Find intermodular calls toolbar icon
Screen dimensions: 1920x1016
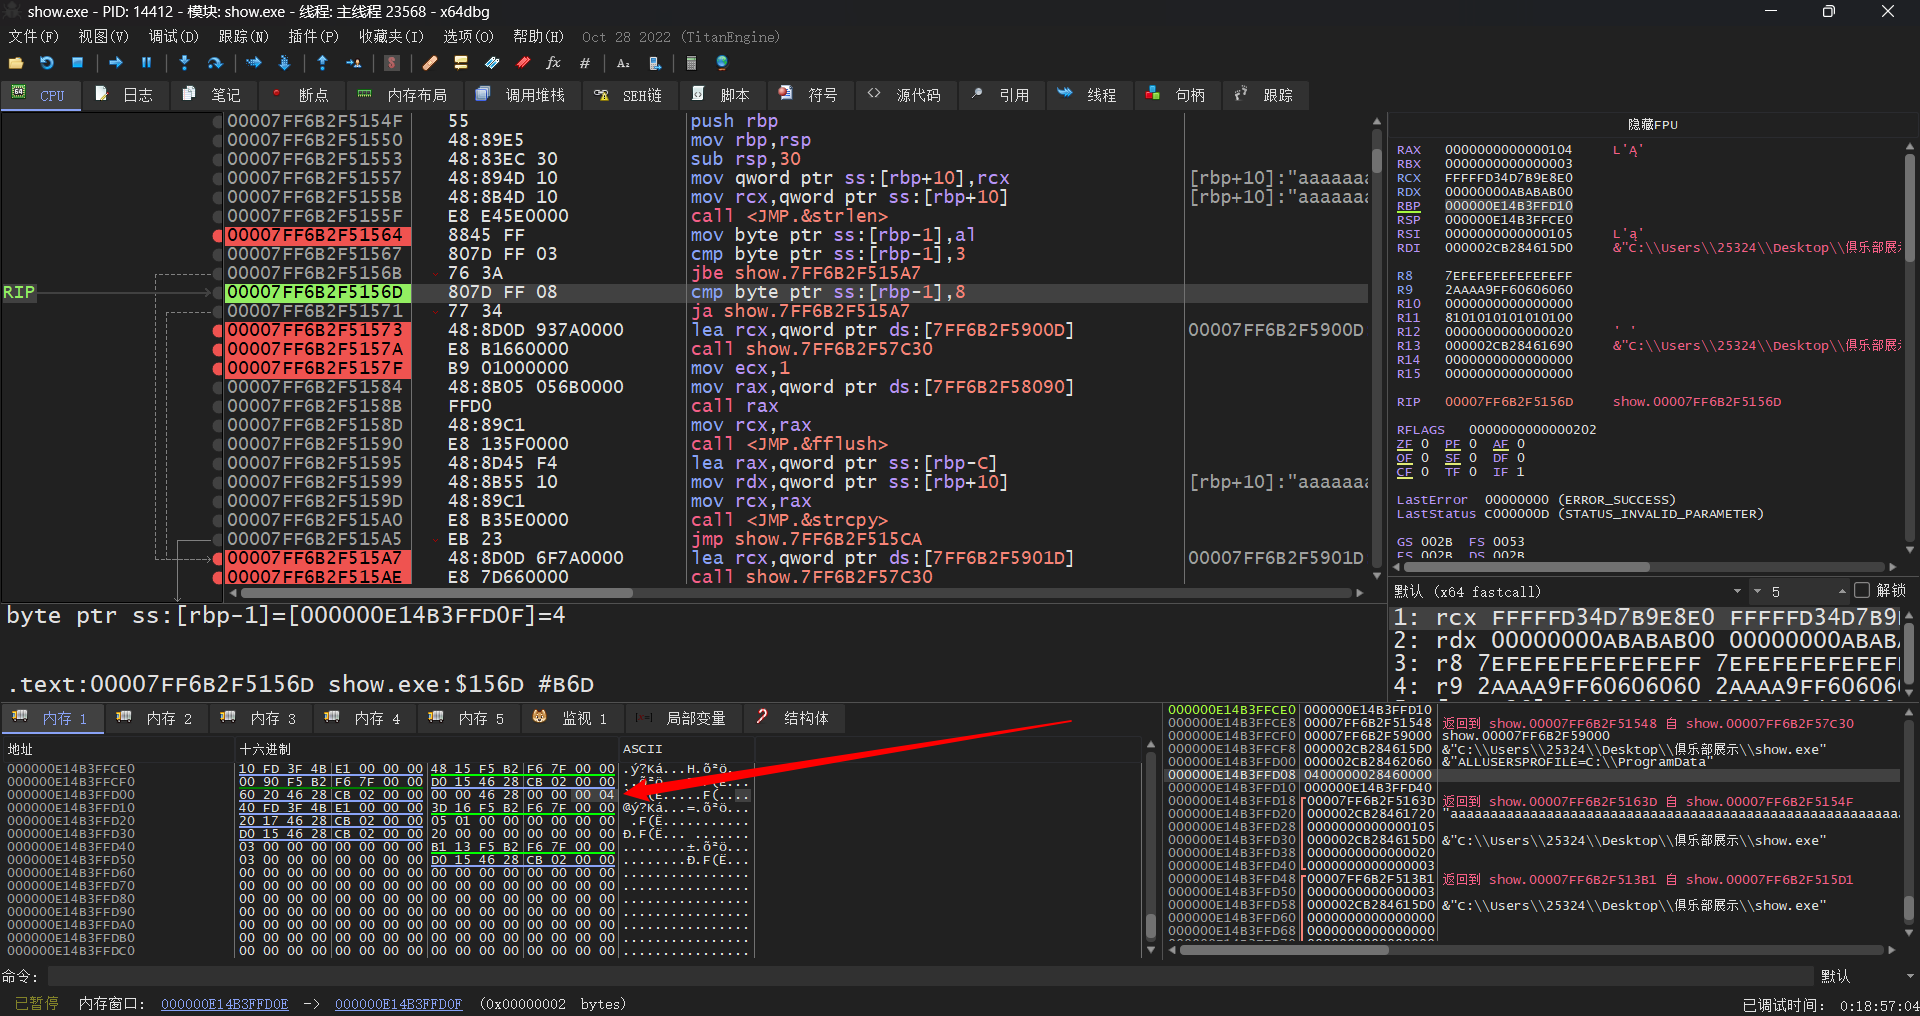(x=654, y=63)
